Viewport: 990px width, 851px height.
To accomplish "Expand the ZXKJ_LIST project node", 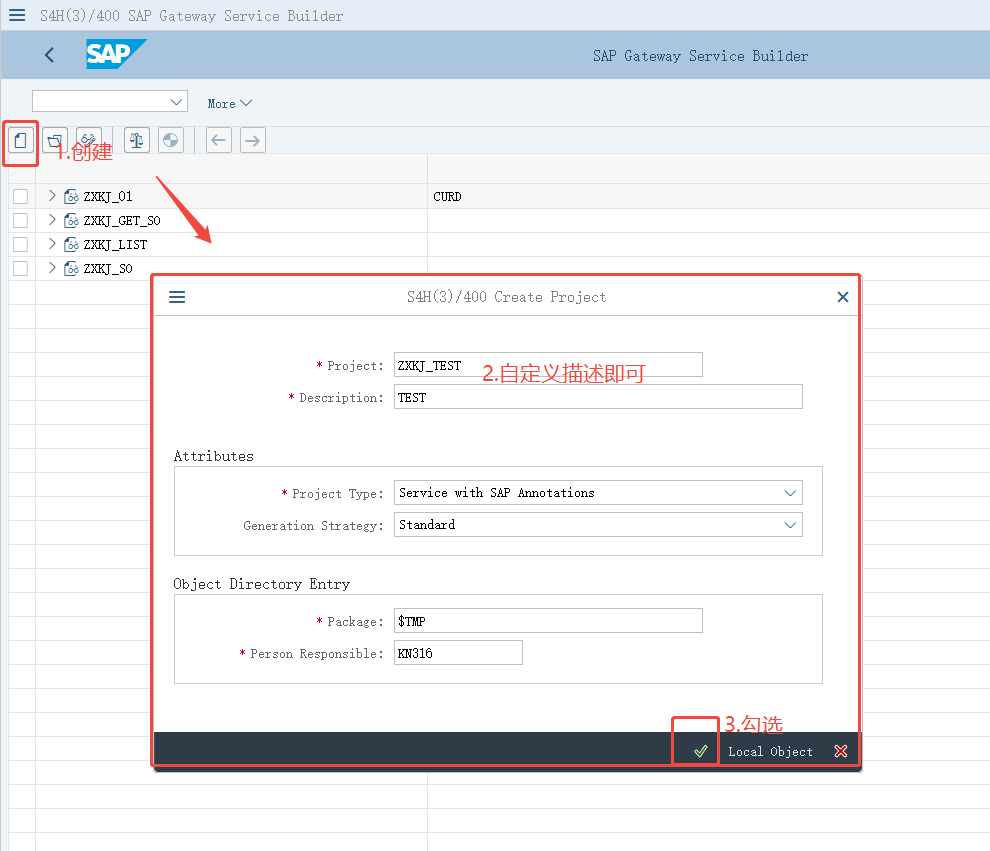I will (52, 244).
